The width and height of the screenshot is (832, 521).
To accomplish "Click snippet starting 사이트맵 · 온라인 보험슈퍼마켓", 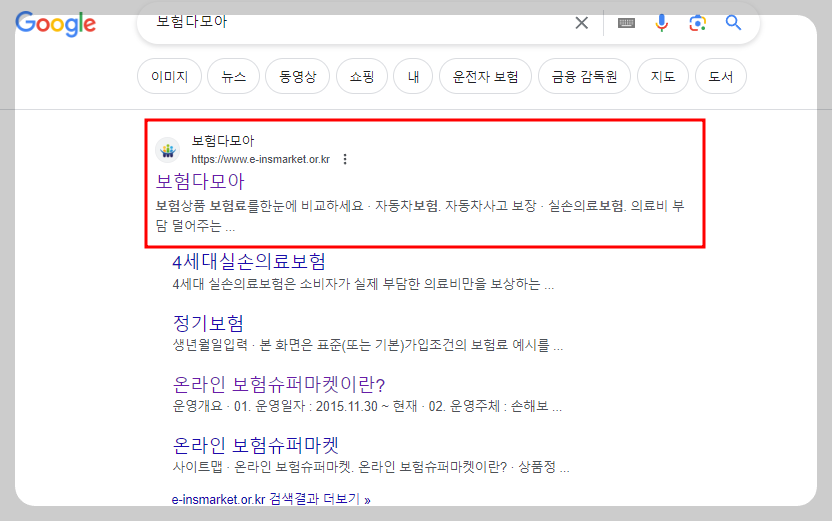I will [x=371, y=467].
